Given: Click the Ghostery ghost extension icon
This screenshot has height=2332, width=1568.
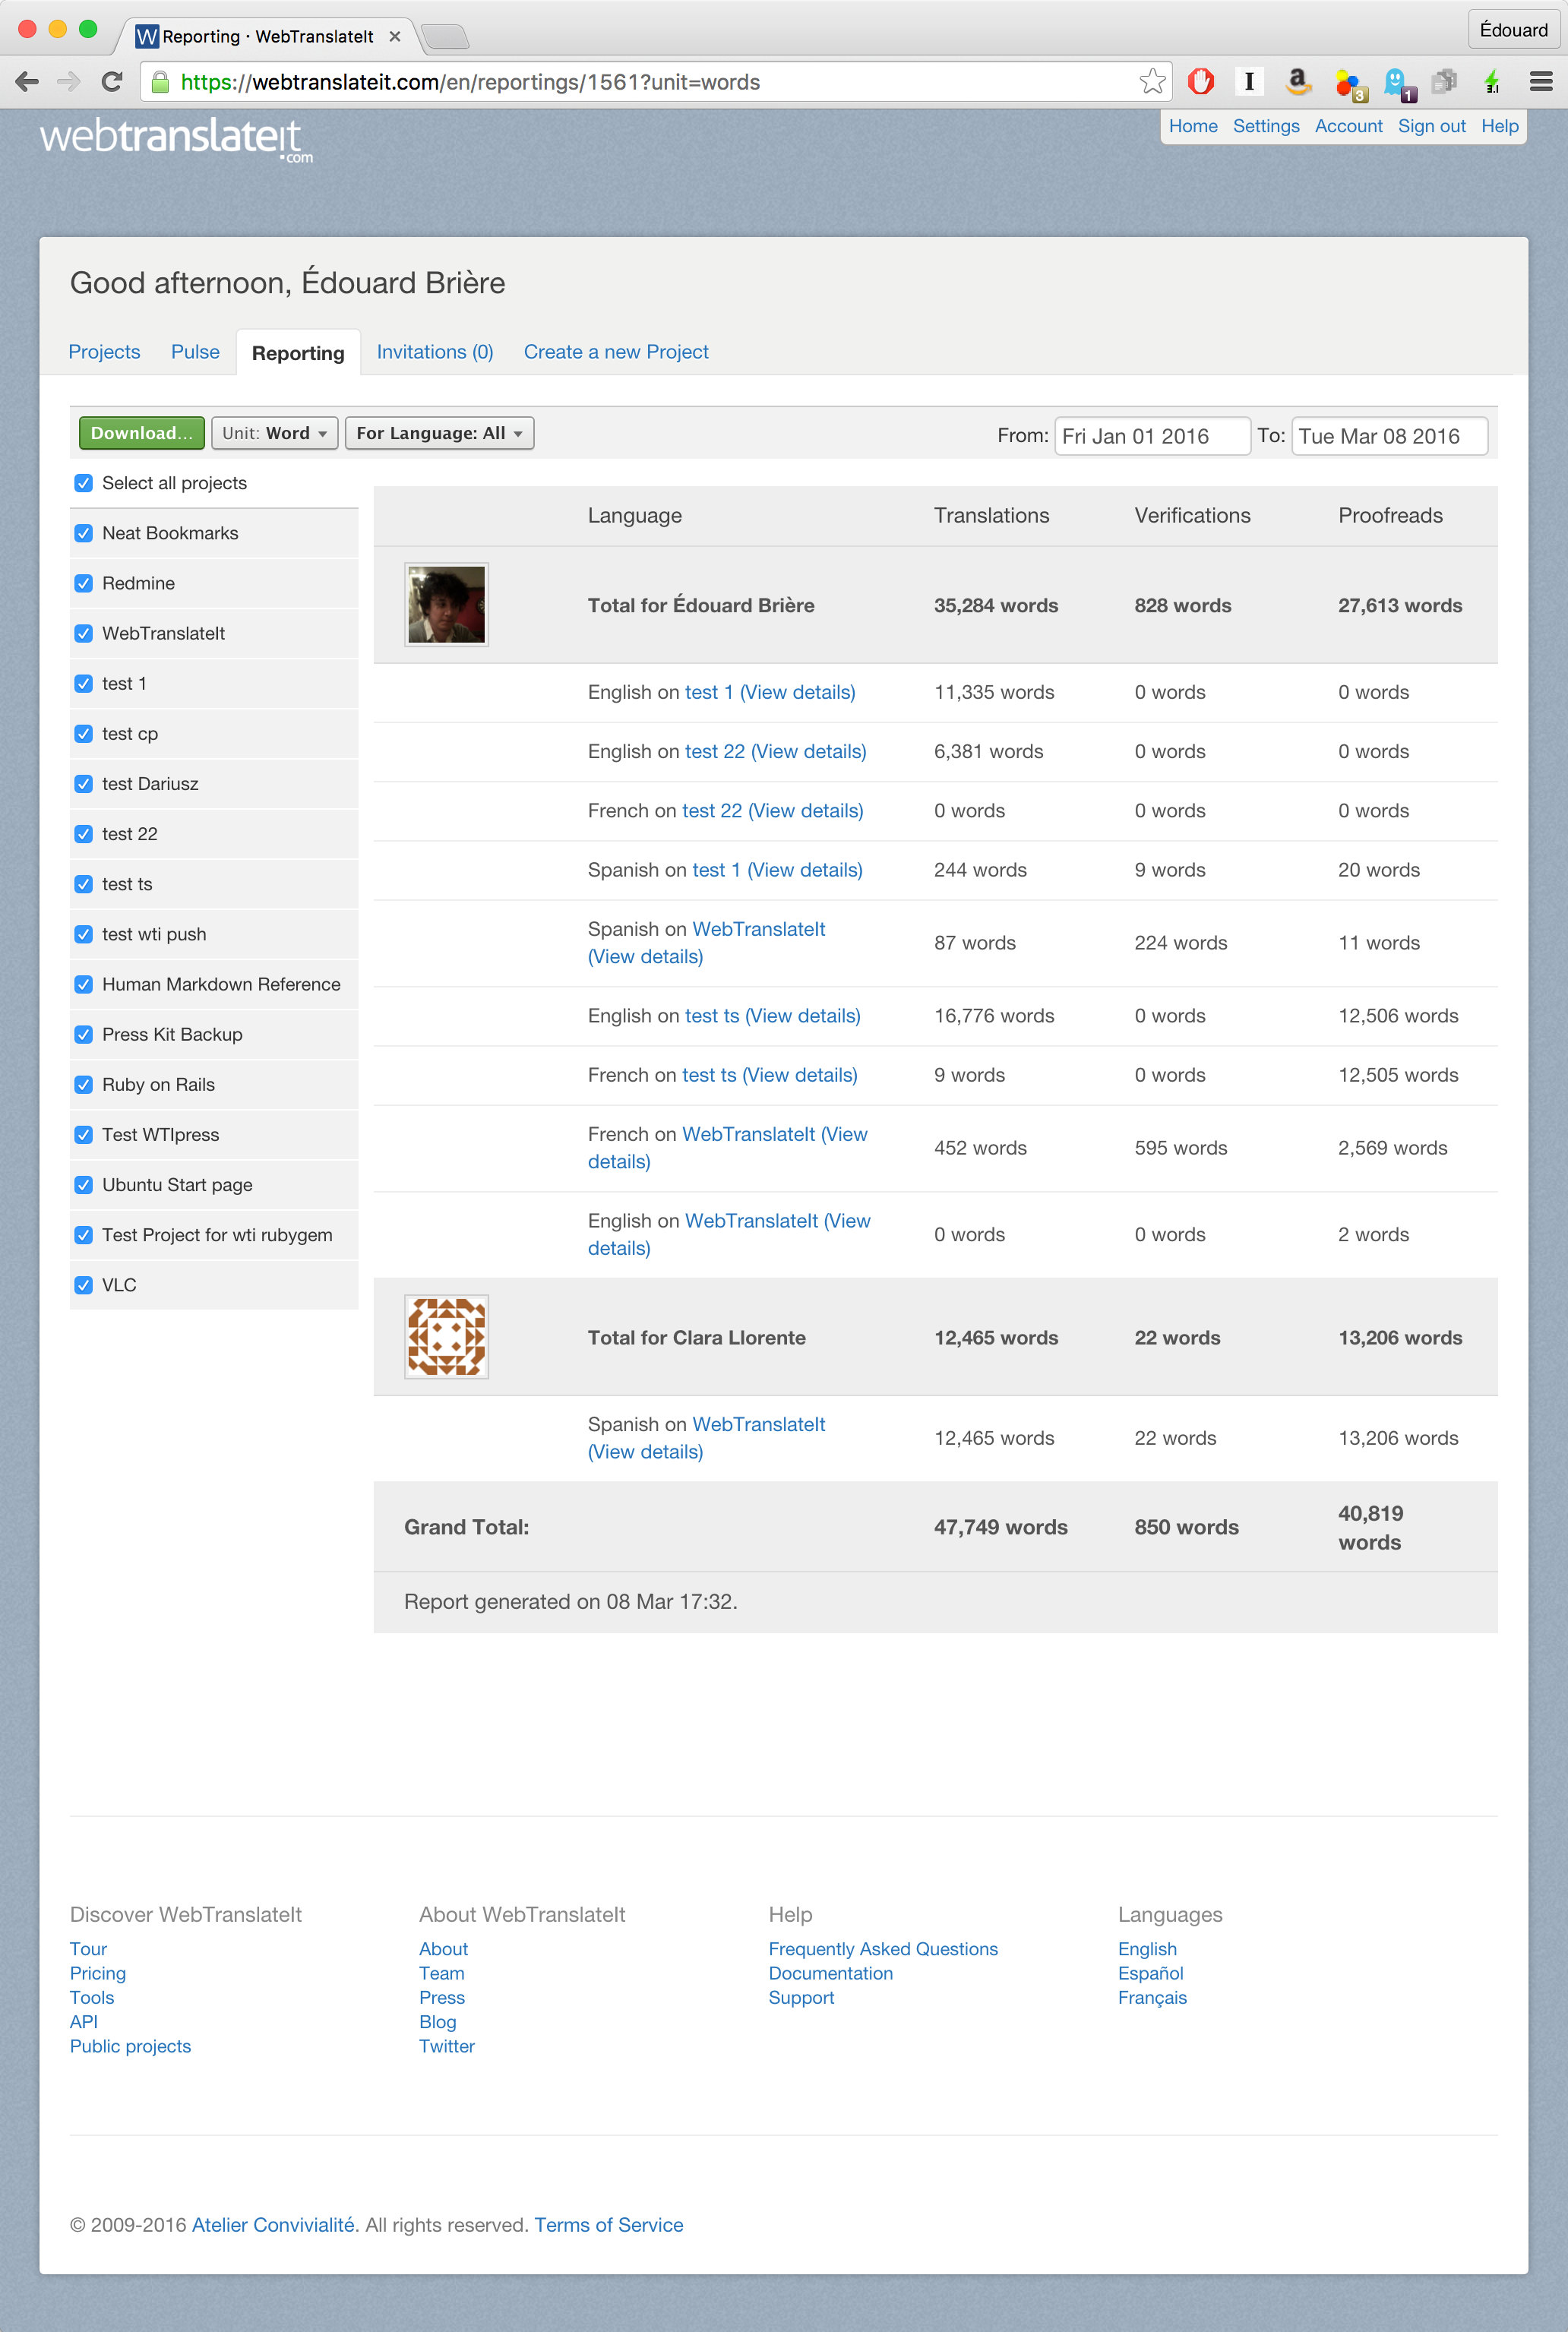Looking at the screenshot, I should [x=1396, y=82].
